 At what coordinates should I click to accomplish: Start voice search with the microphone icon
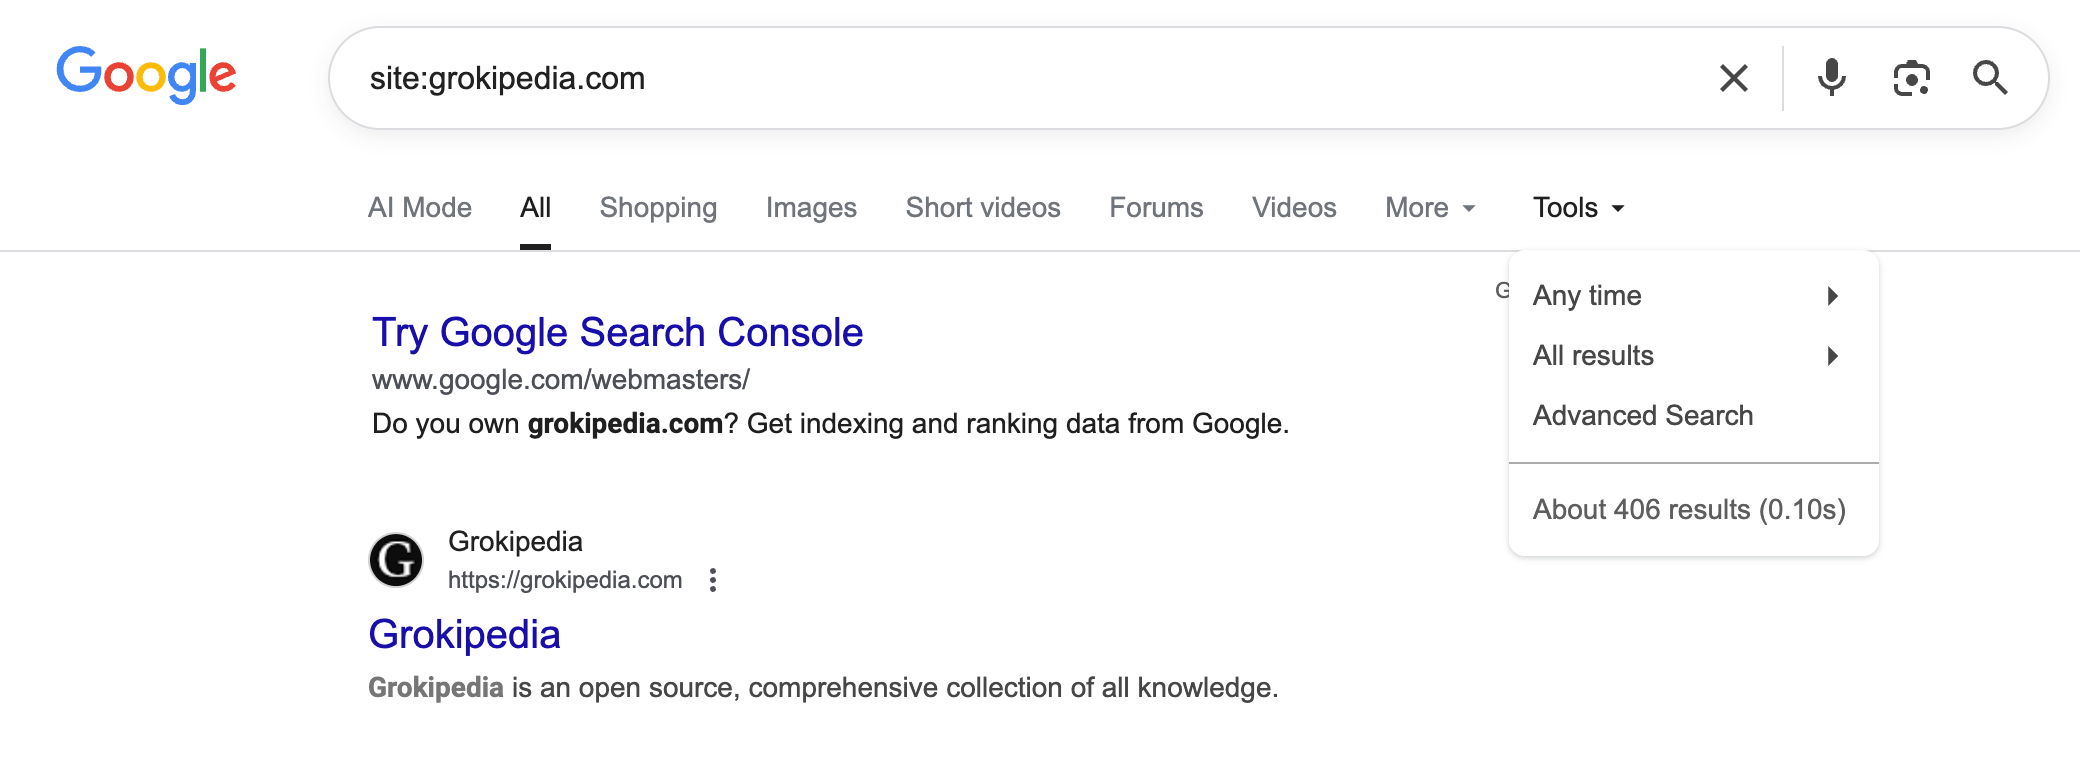[x=1831, y=78]
